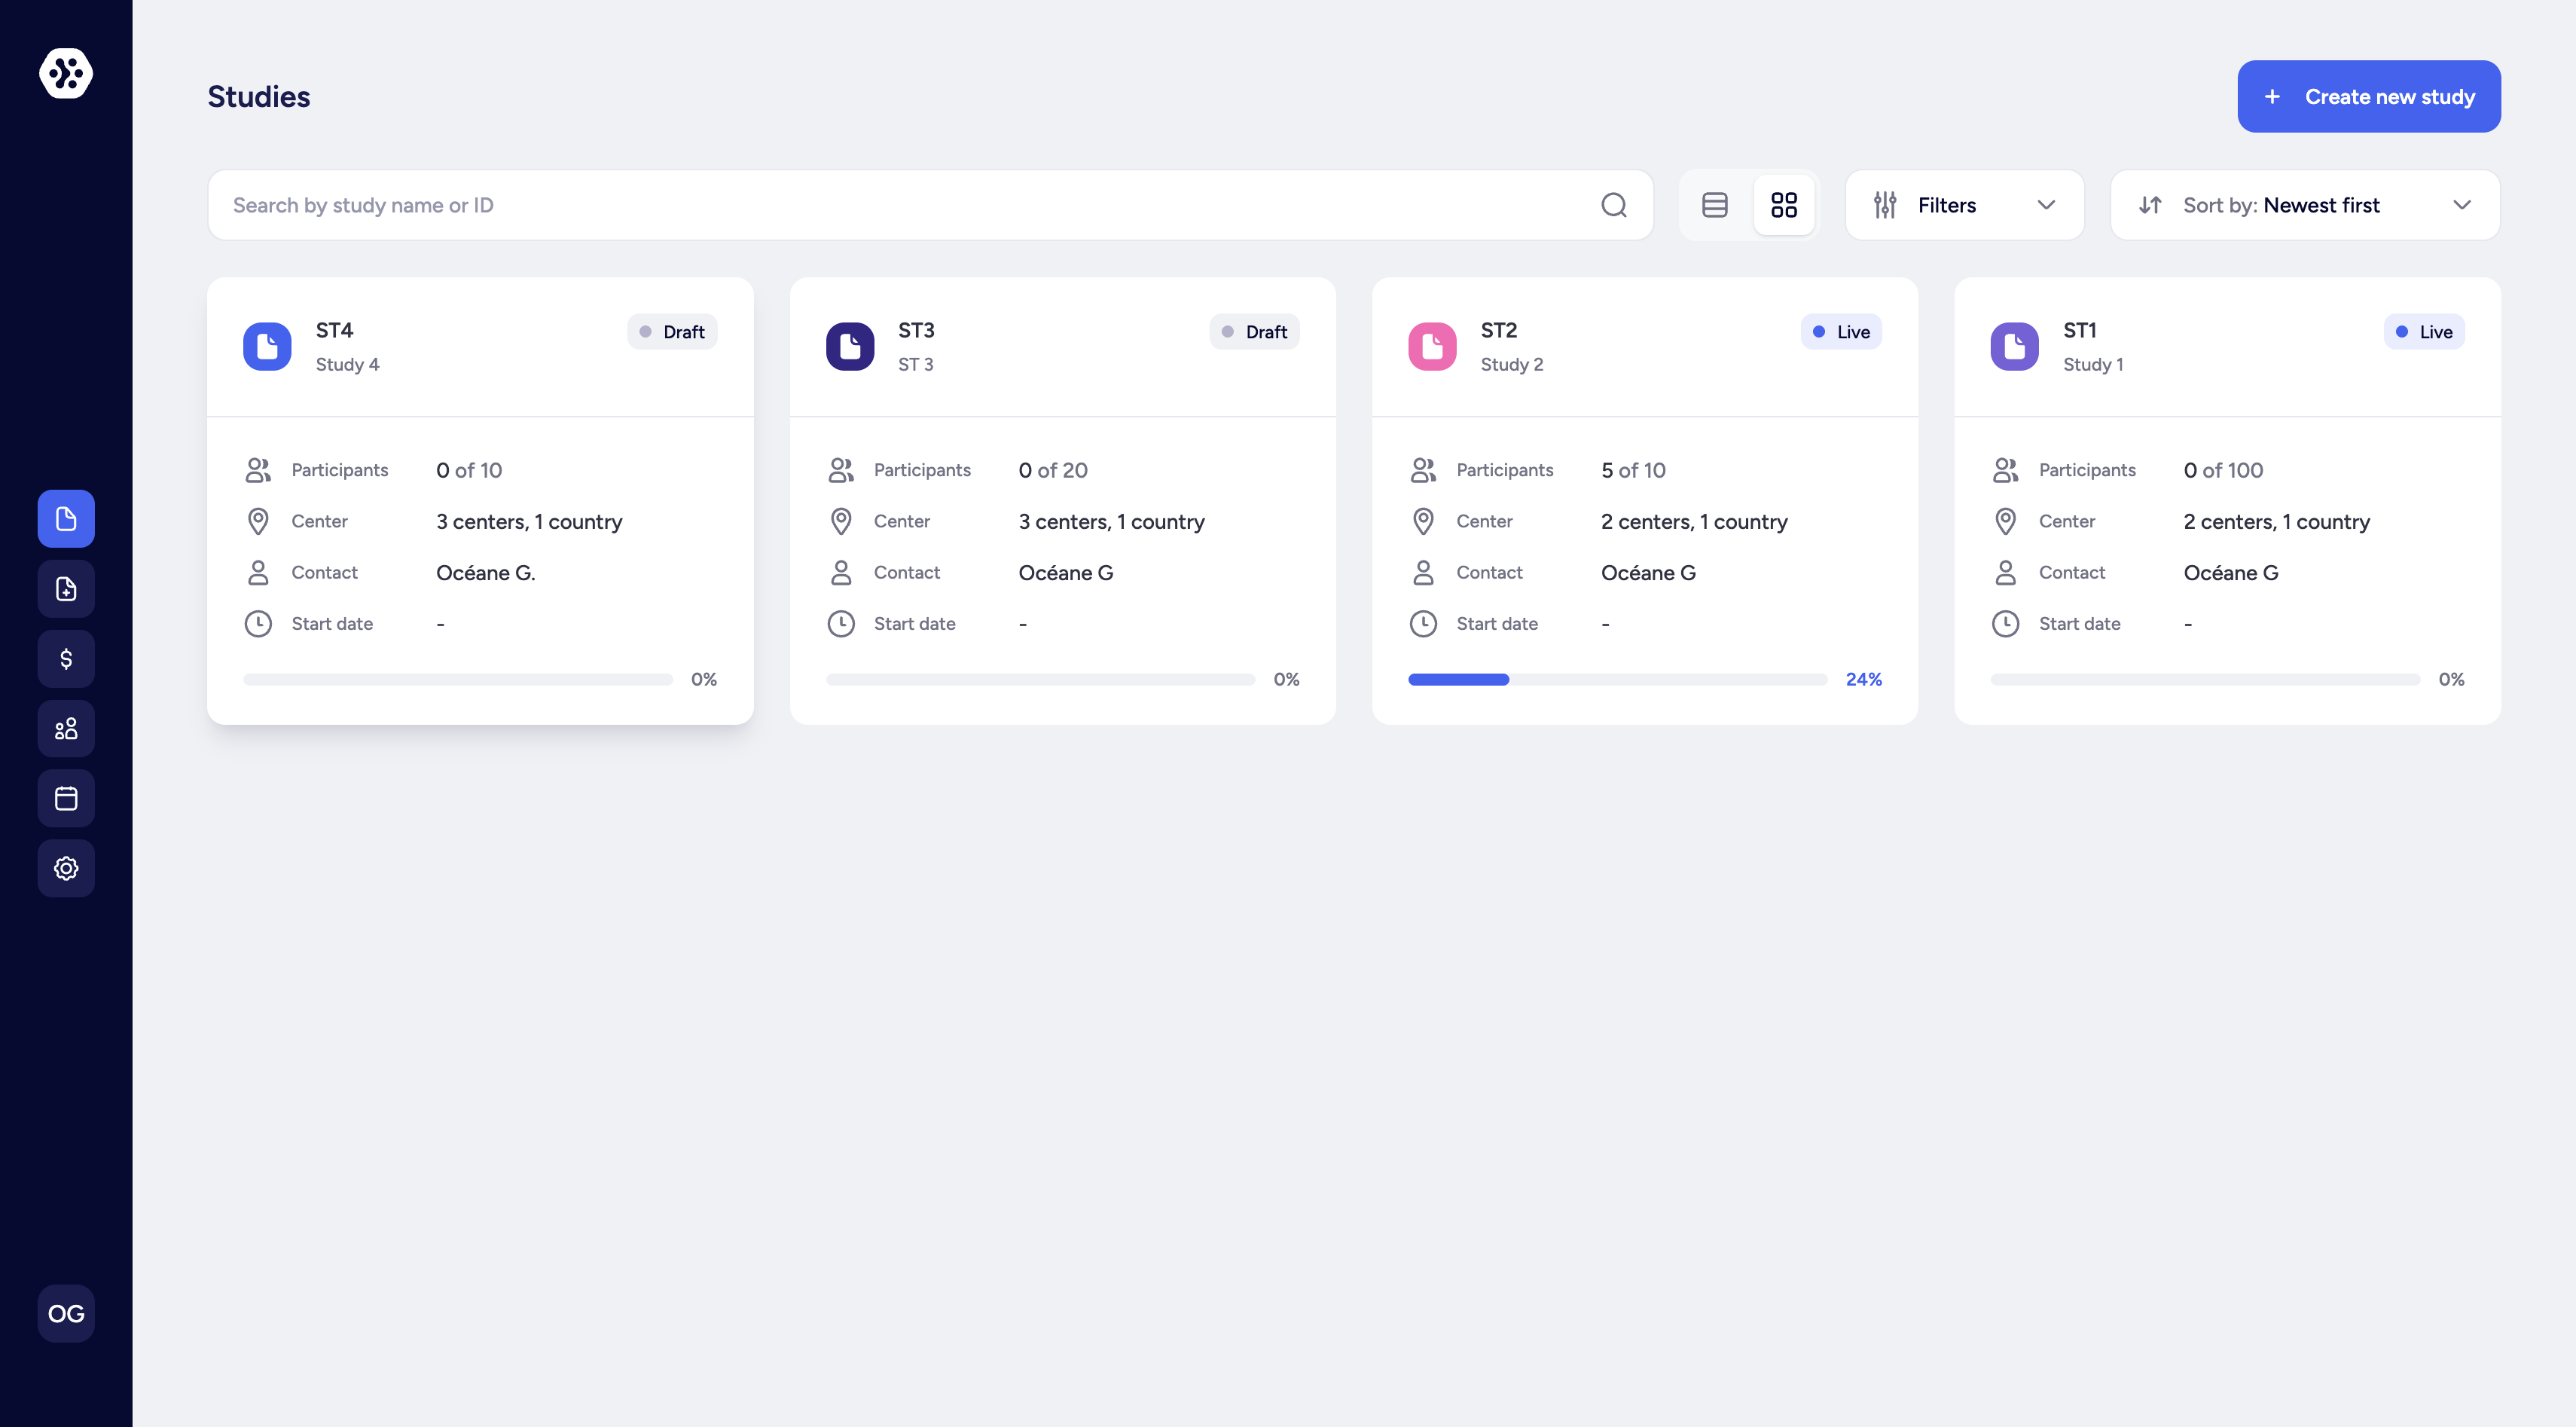
Task: Click the company logo at top left
Action: (65, 73)
